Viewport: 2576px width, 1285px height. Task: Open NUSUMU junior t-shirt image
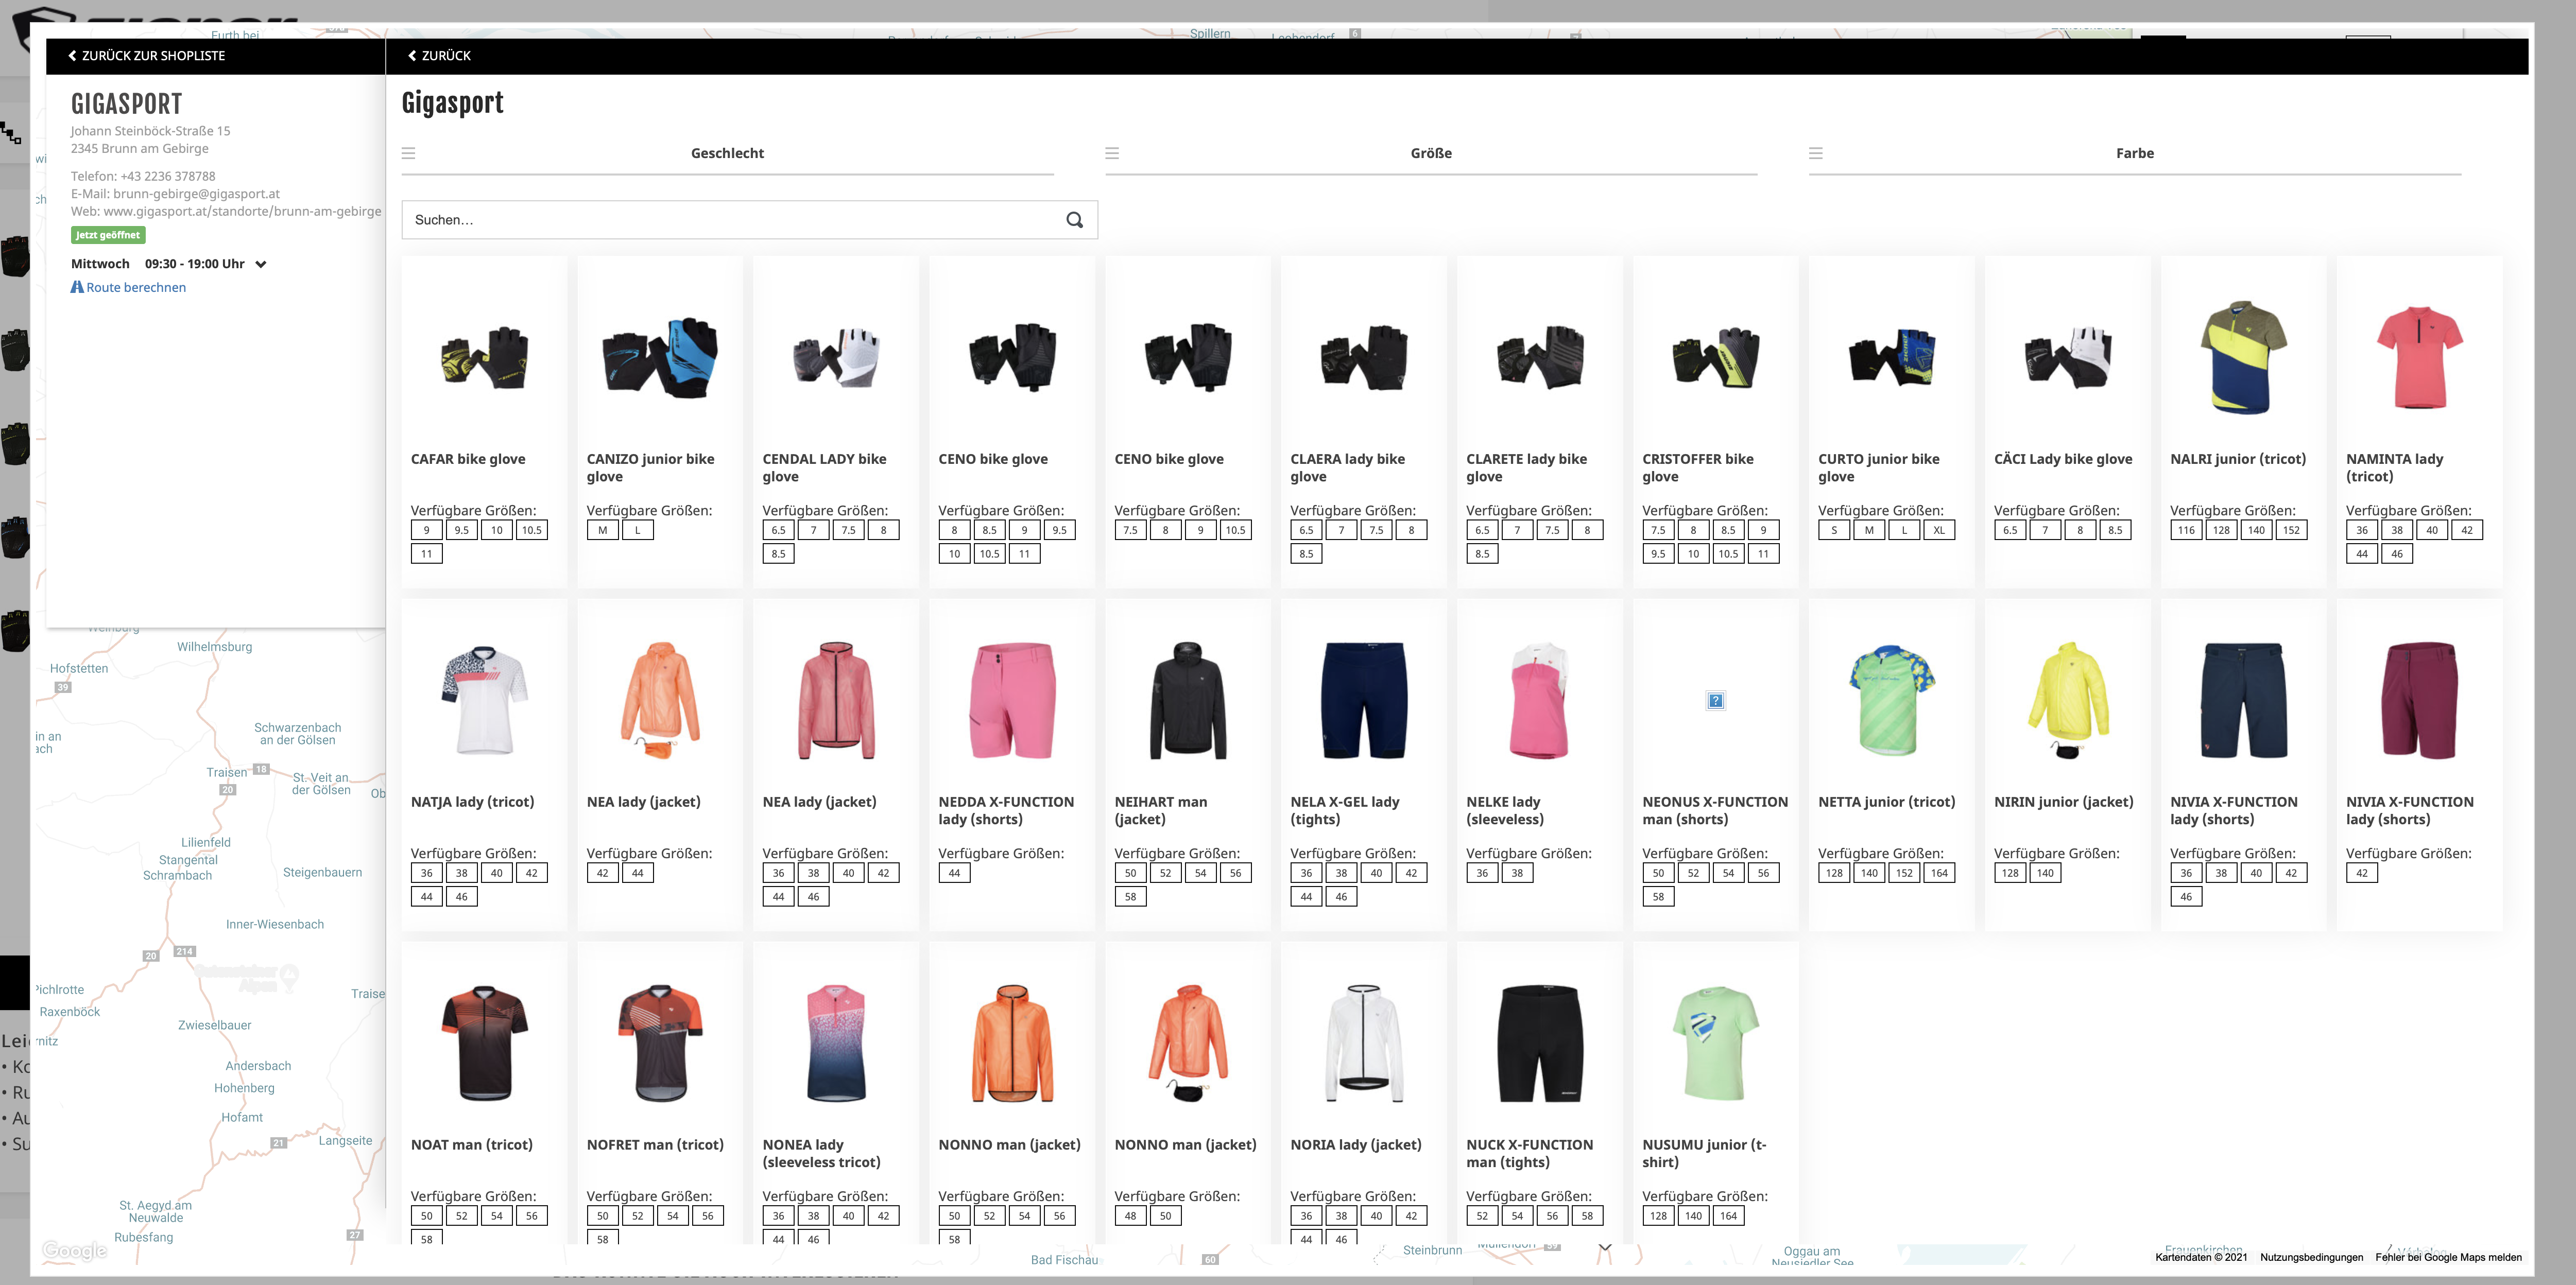click(x=1716, y=1043)
